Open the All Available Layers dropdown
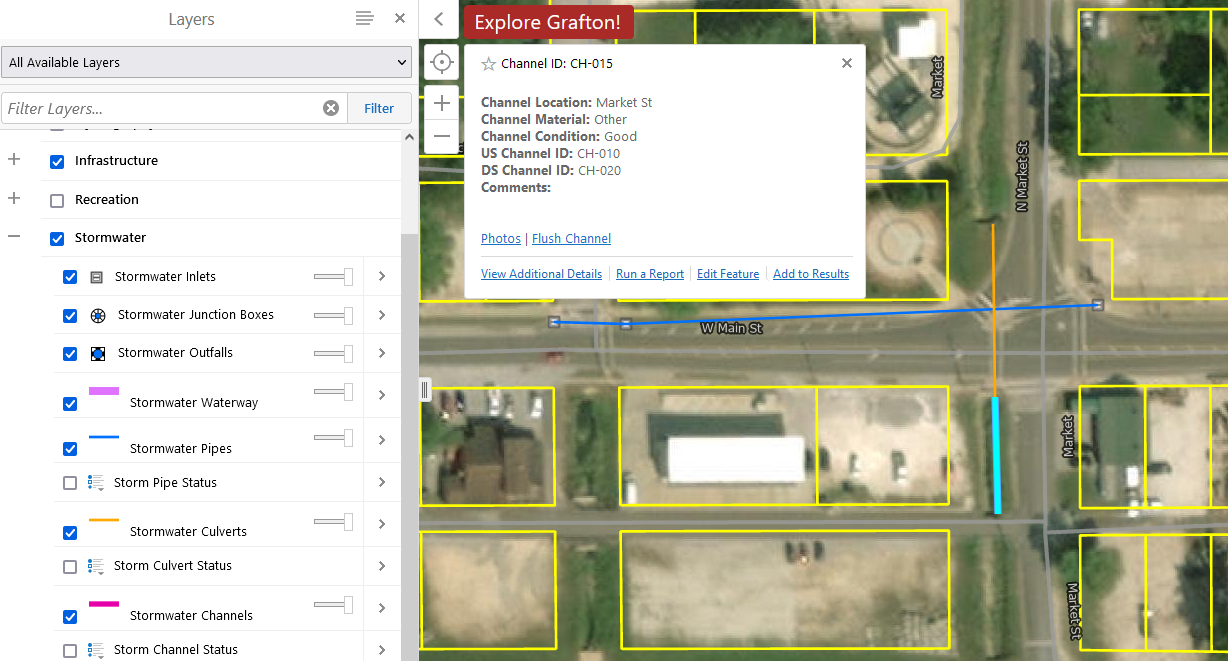1228x661 pixels. click(x=206, y=62)
